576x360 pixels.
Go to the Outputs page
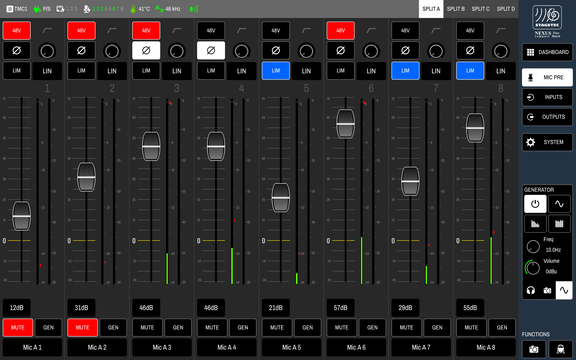click(547, 117)
